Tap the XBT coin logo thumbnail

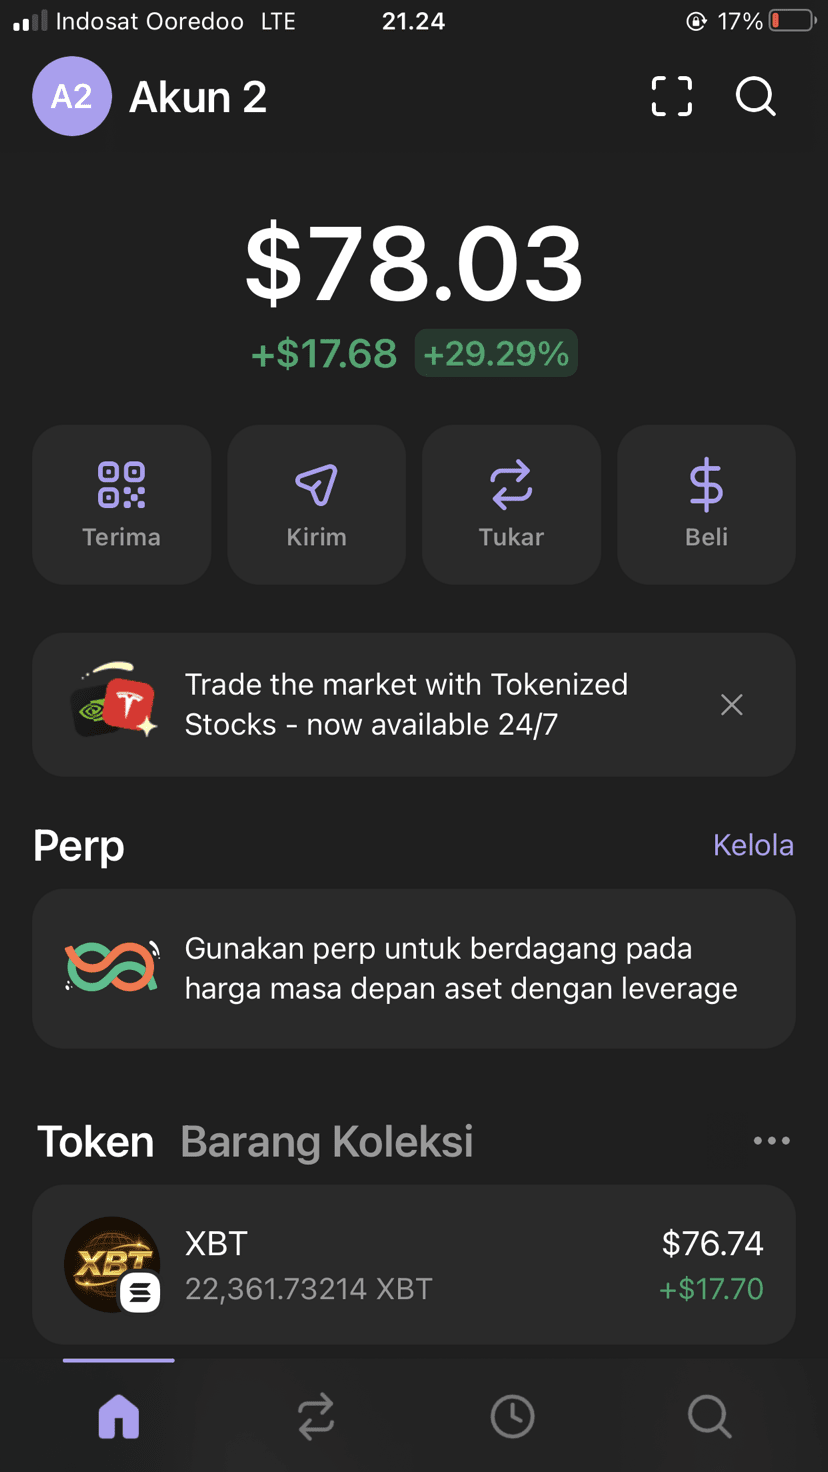click(x=112, y=1265)
